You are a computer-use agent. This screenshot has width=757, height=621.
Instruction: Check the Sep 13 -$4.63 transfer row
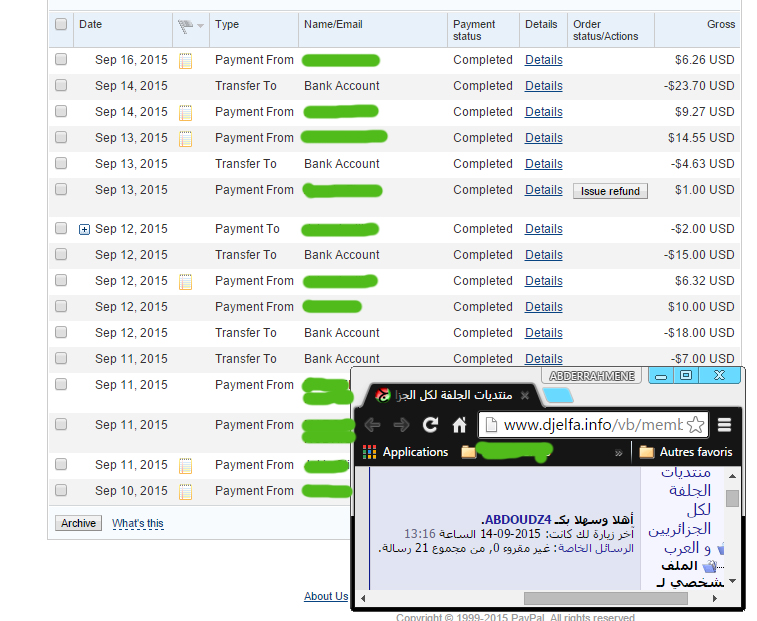click(61, 164)
